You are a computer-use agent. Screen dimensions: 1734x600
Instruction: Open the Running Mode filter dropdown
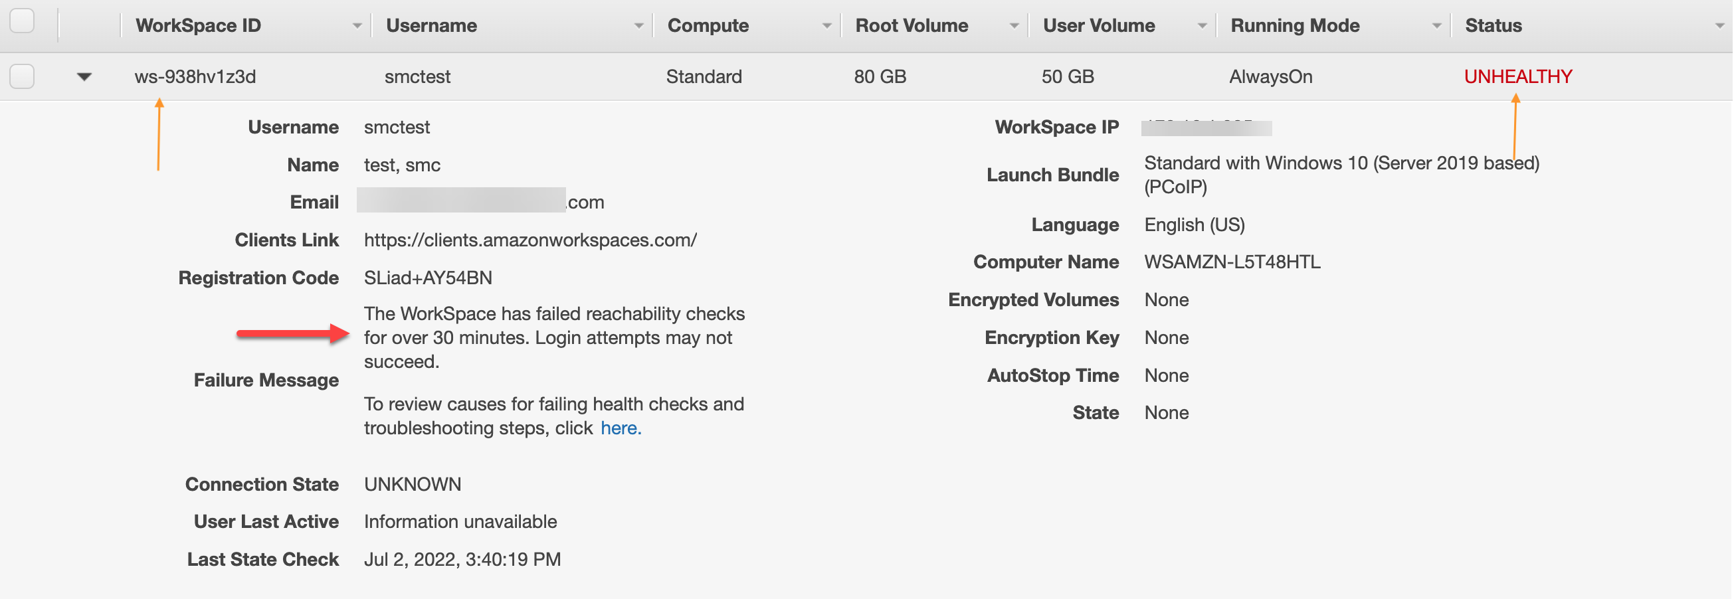1437,25
